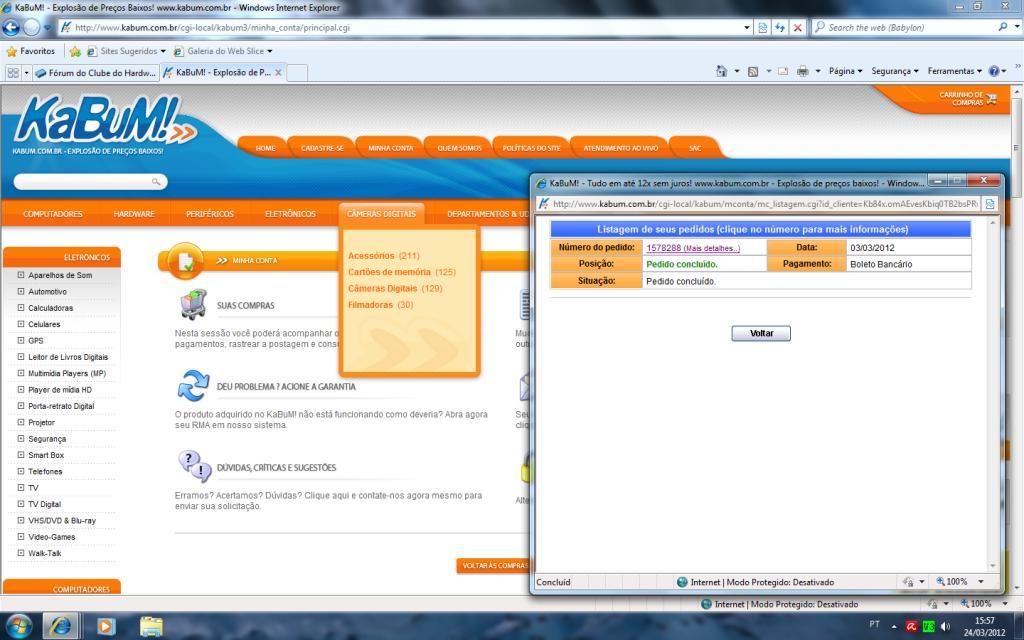This screenshot has height=640, width=1024.
Task: Click the help question mark icon
Action: 994,71
